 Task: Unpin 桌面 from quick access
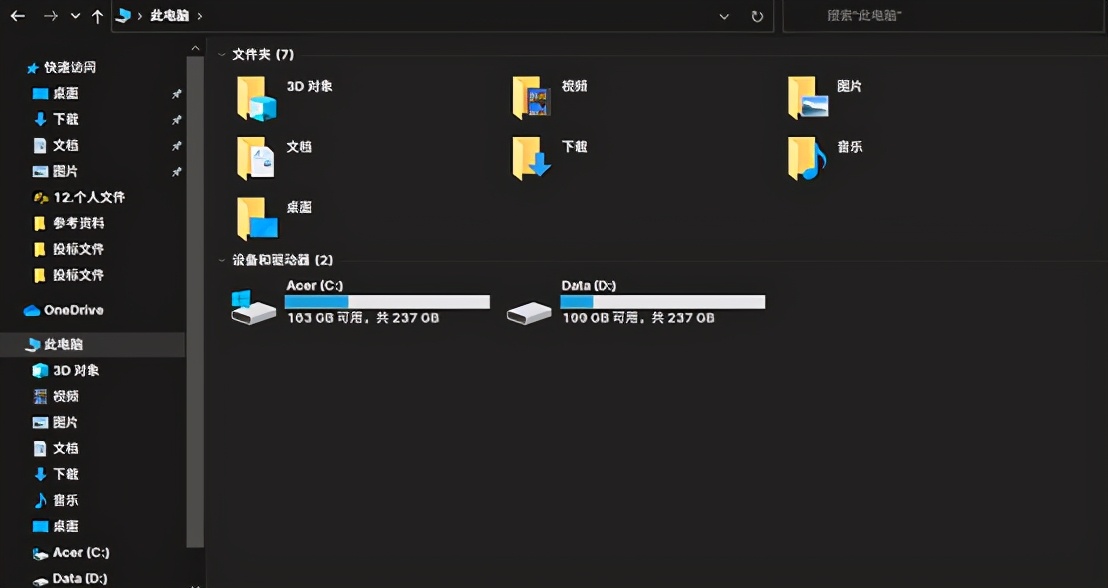[x=176, y=93]
